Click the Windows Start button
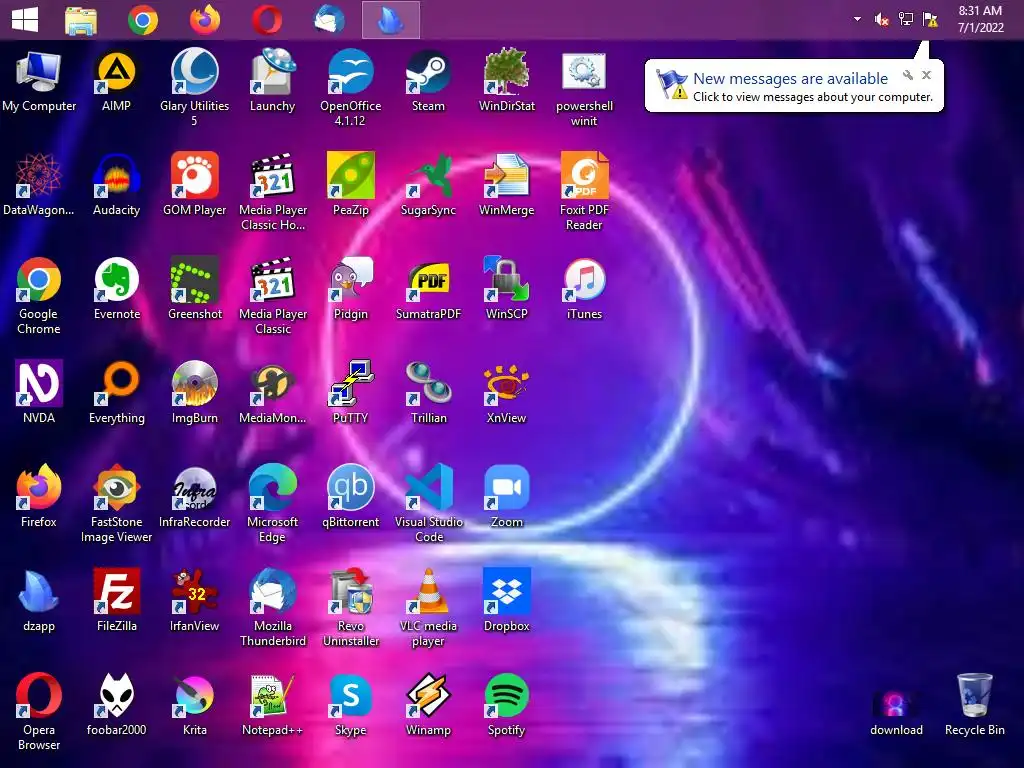 click(25, 20)
